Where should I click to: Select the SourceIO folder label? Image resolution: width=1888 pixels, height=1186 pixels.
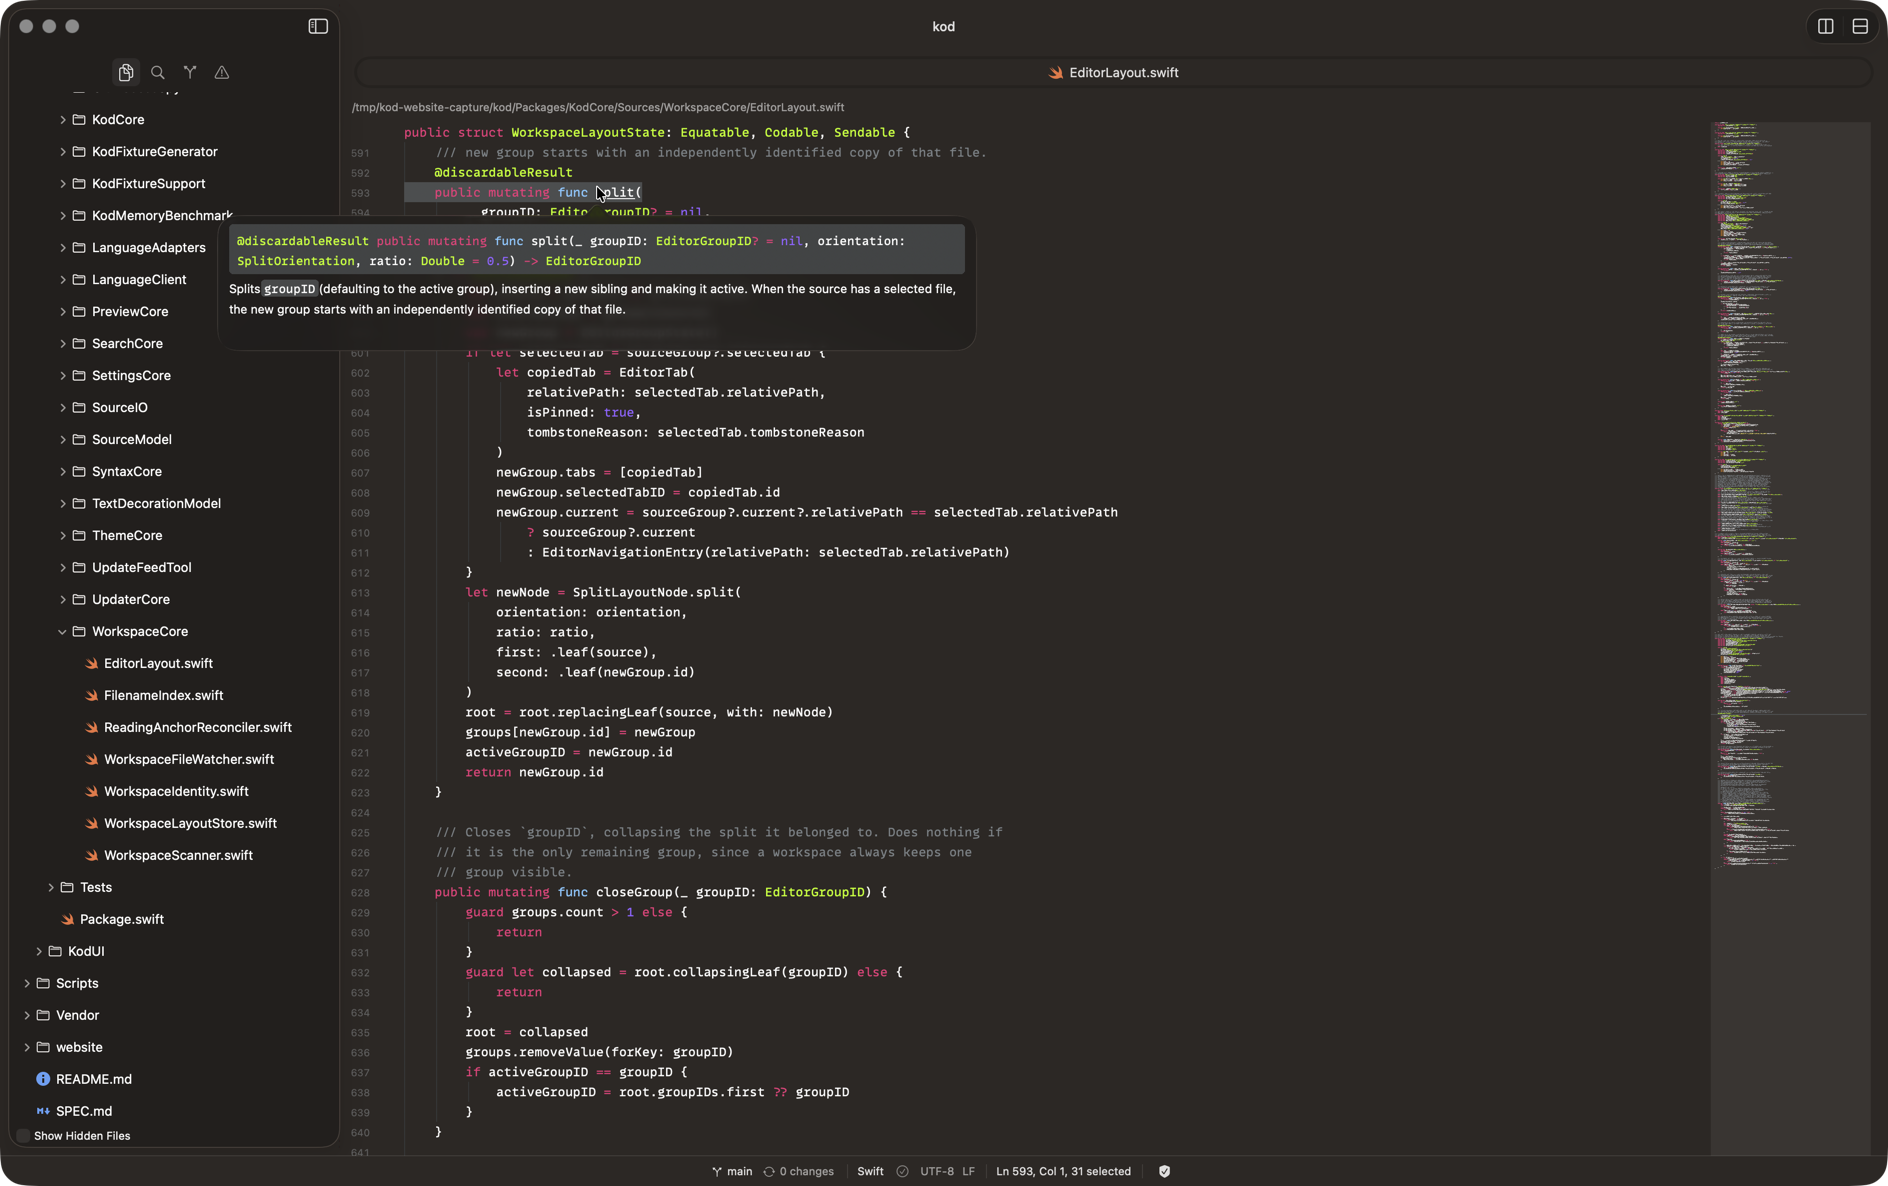[x=120, y=407]
